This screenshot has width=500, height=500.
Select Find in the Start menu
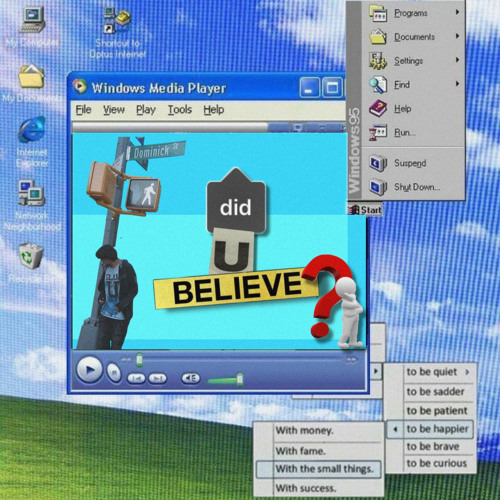pos(402,85)
